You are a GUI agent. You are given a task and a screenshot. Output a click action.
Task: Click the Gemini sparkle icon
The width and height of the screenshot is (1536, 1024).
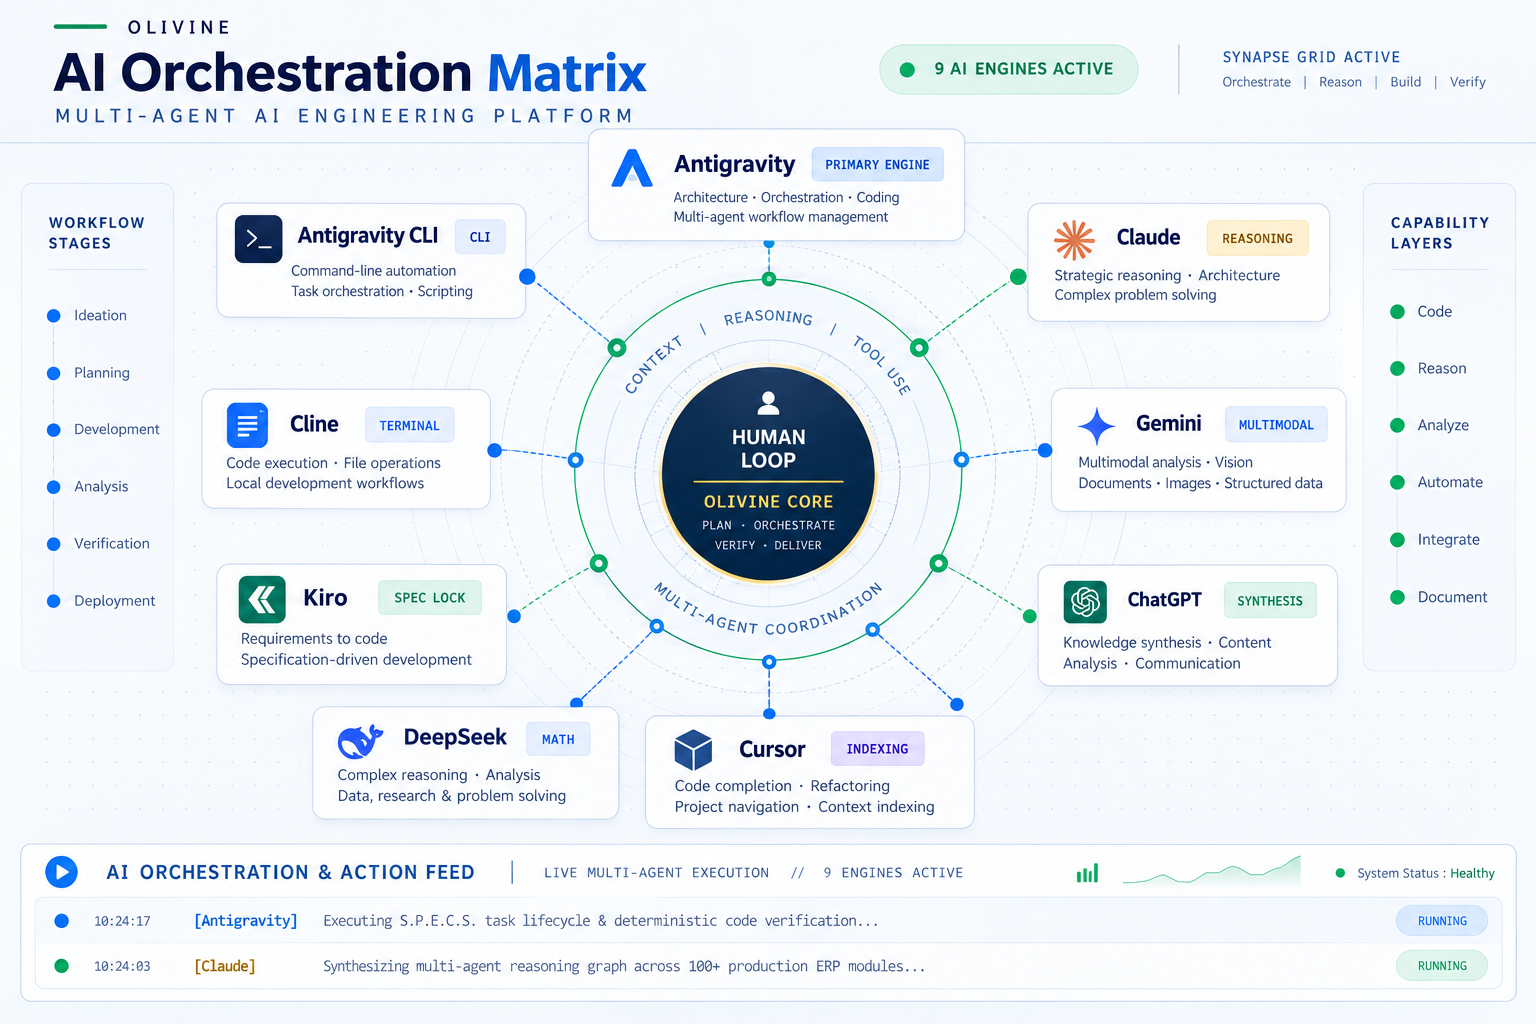(1097, 426)
